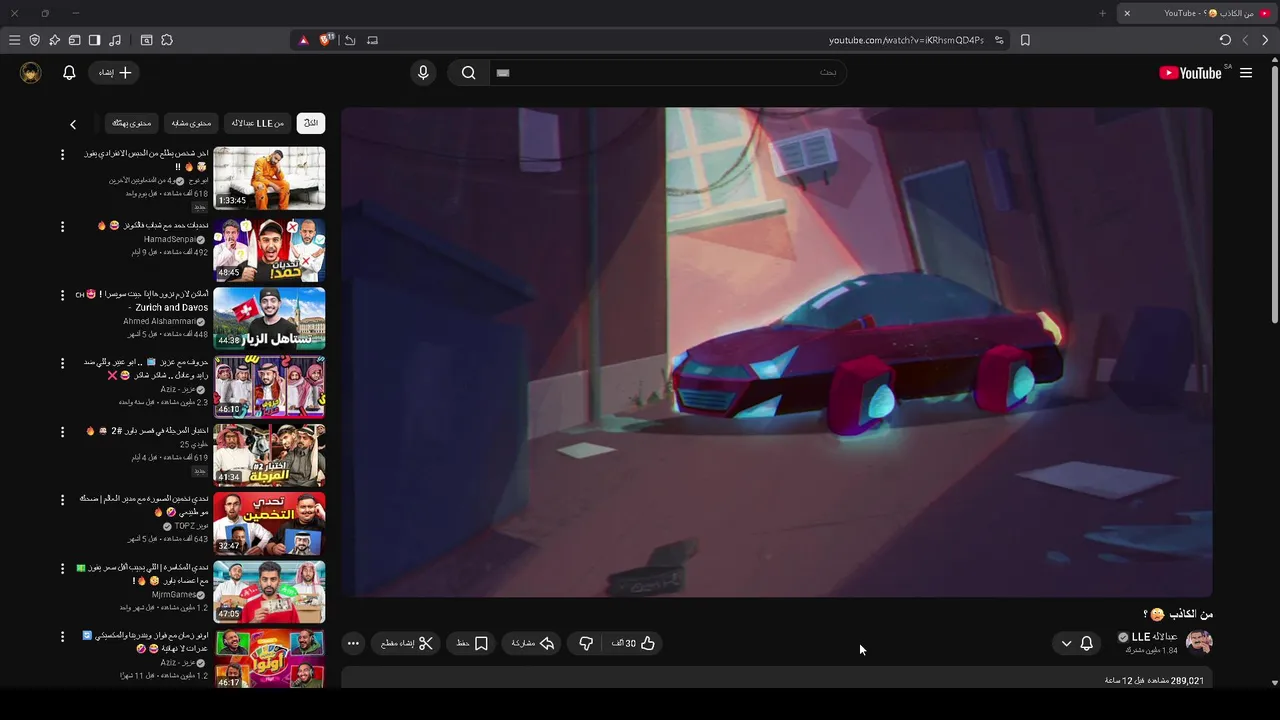Screen dimensions: 1280x720
Task: Click the Brave Rewards triangle icon
Action: pyautogui.click(x=304, y=40)
